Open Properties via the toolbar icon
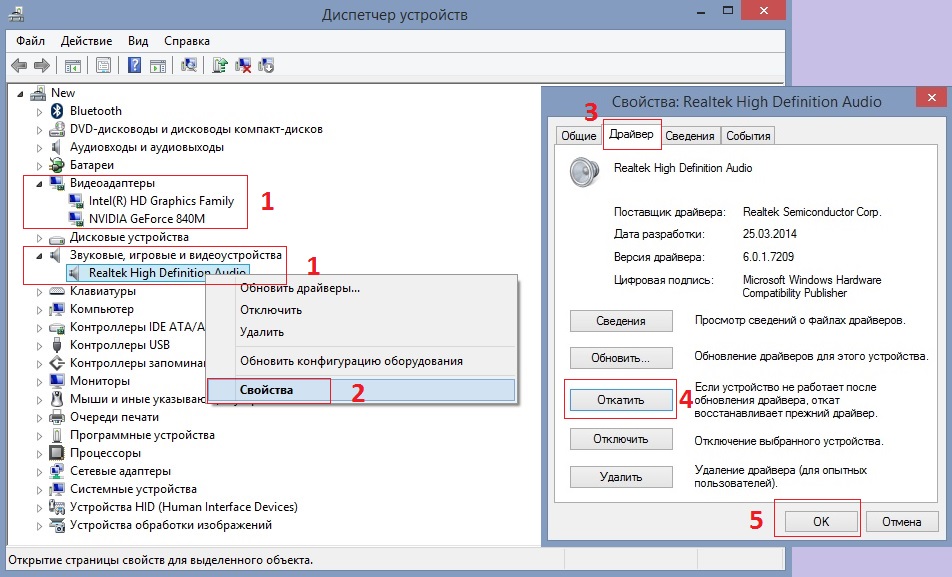 103,65
